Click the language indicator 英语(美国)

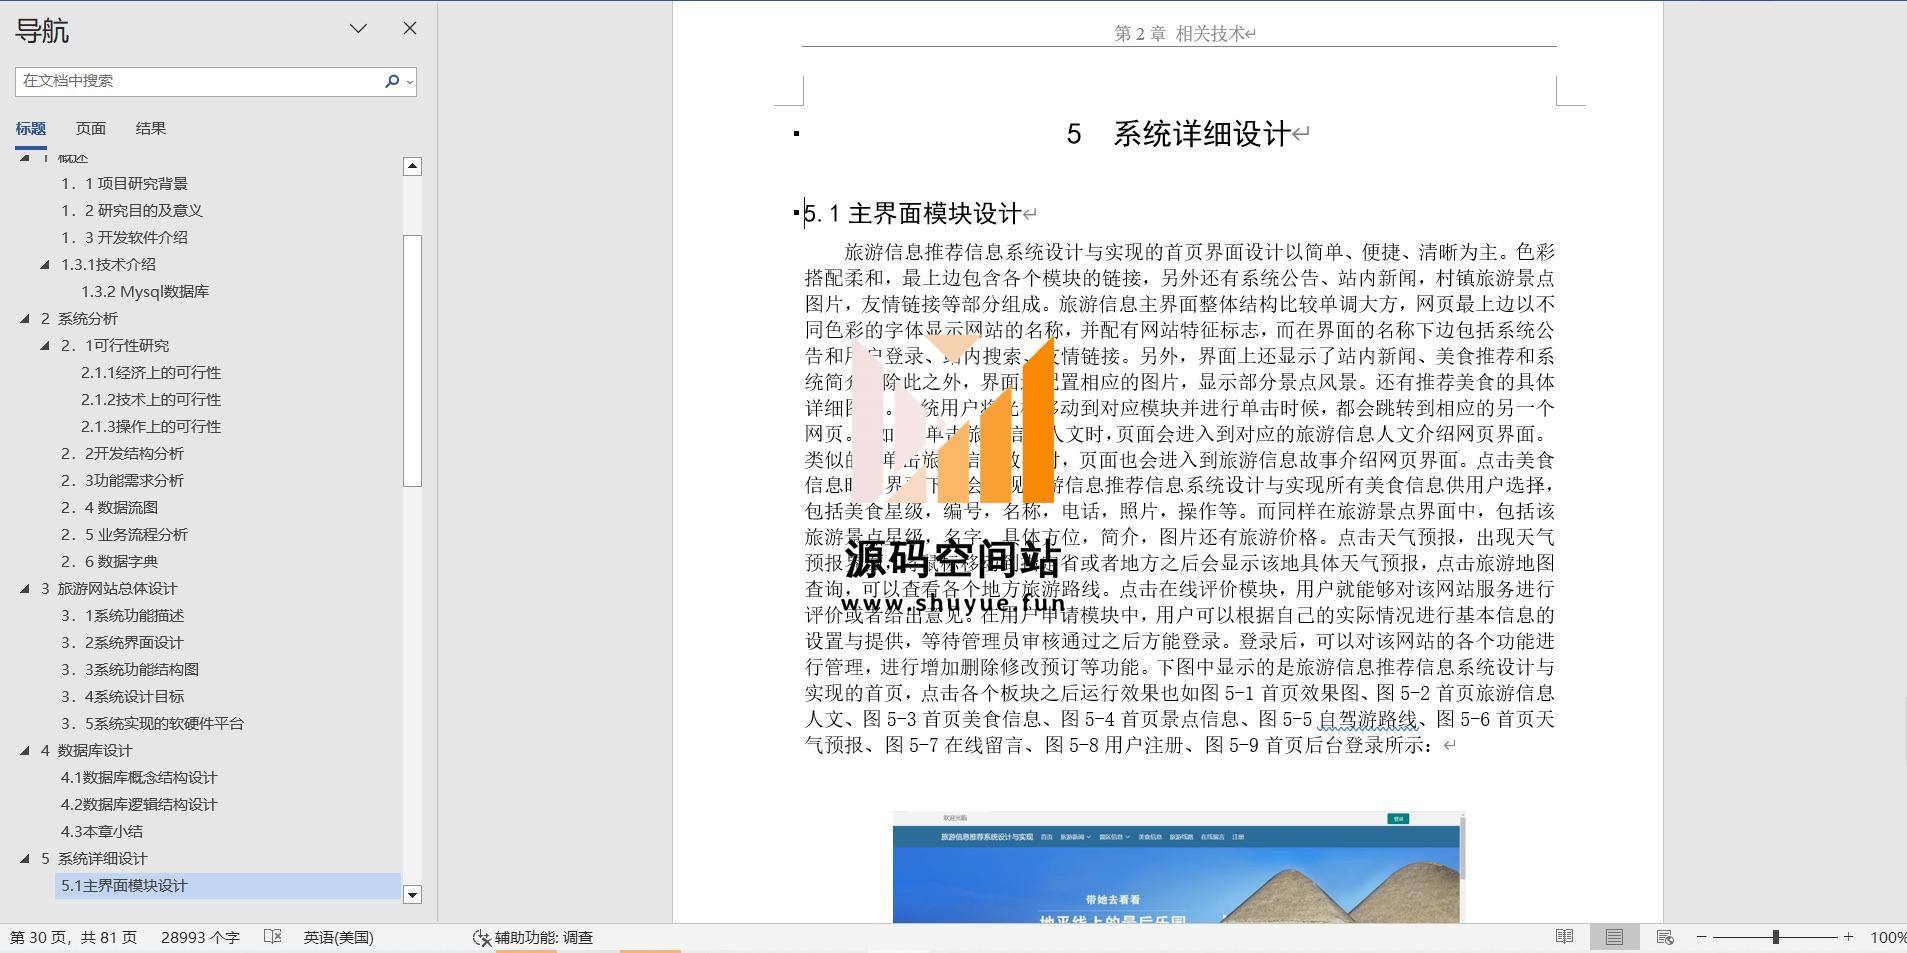(338, 937)
